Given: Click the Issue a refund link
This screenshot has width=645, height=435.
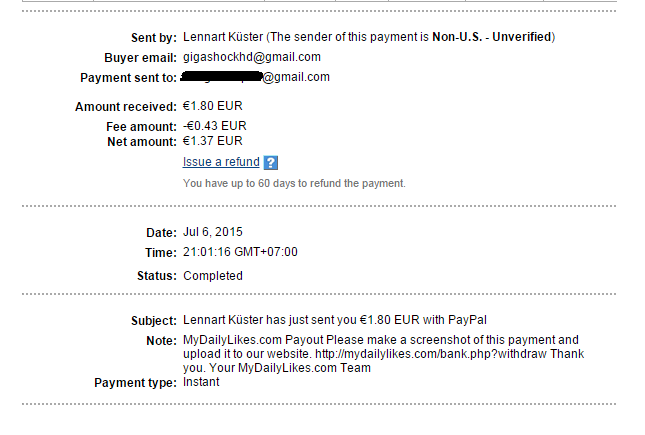Looking at the screenshot, I should coord(221,162).
